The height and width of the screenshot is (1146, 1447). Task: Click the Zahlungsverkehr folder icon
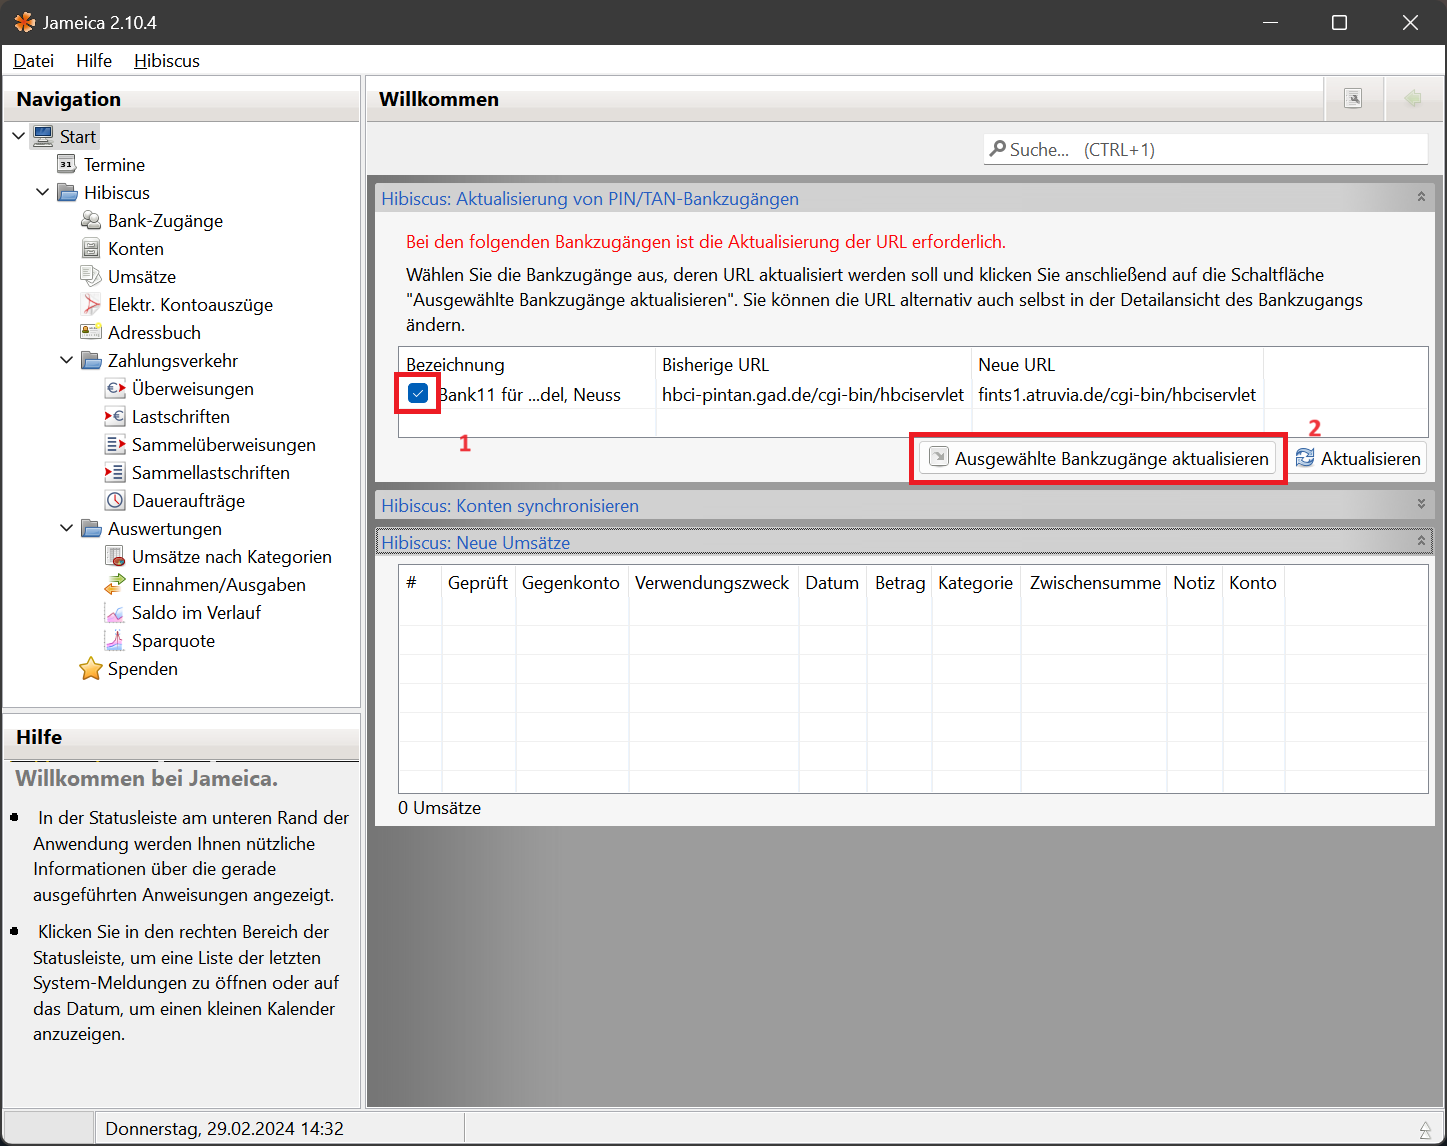pos(91,360)
